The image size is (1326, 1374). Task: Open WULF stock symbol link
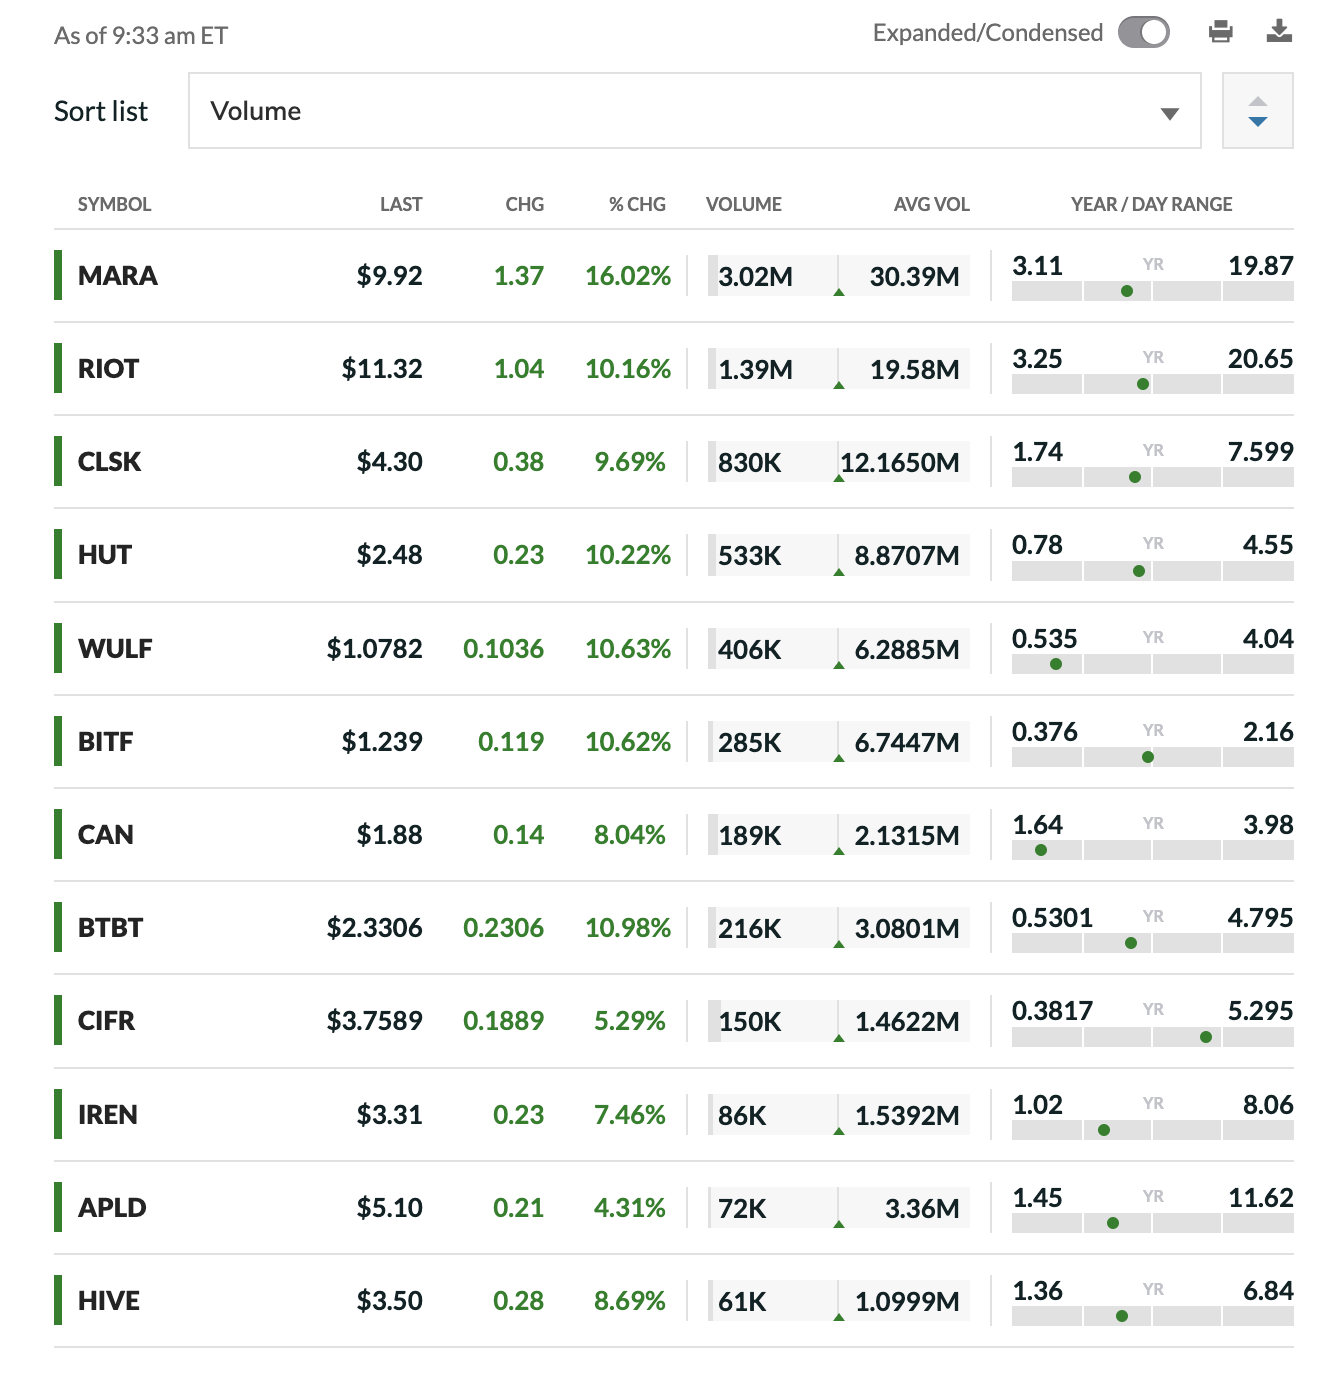tap(115, 649)
